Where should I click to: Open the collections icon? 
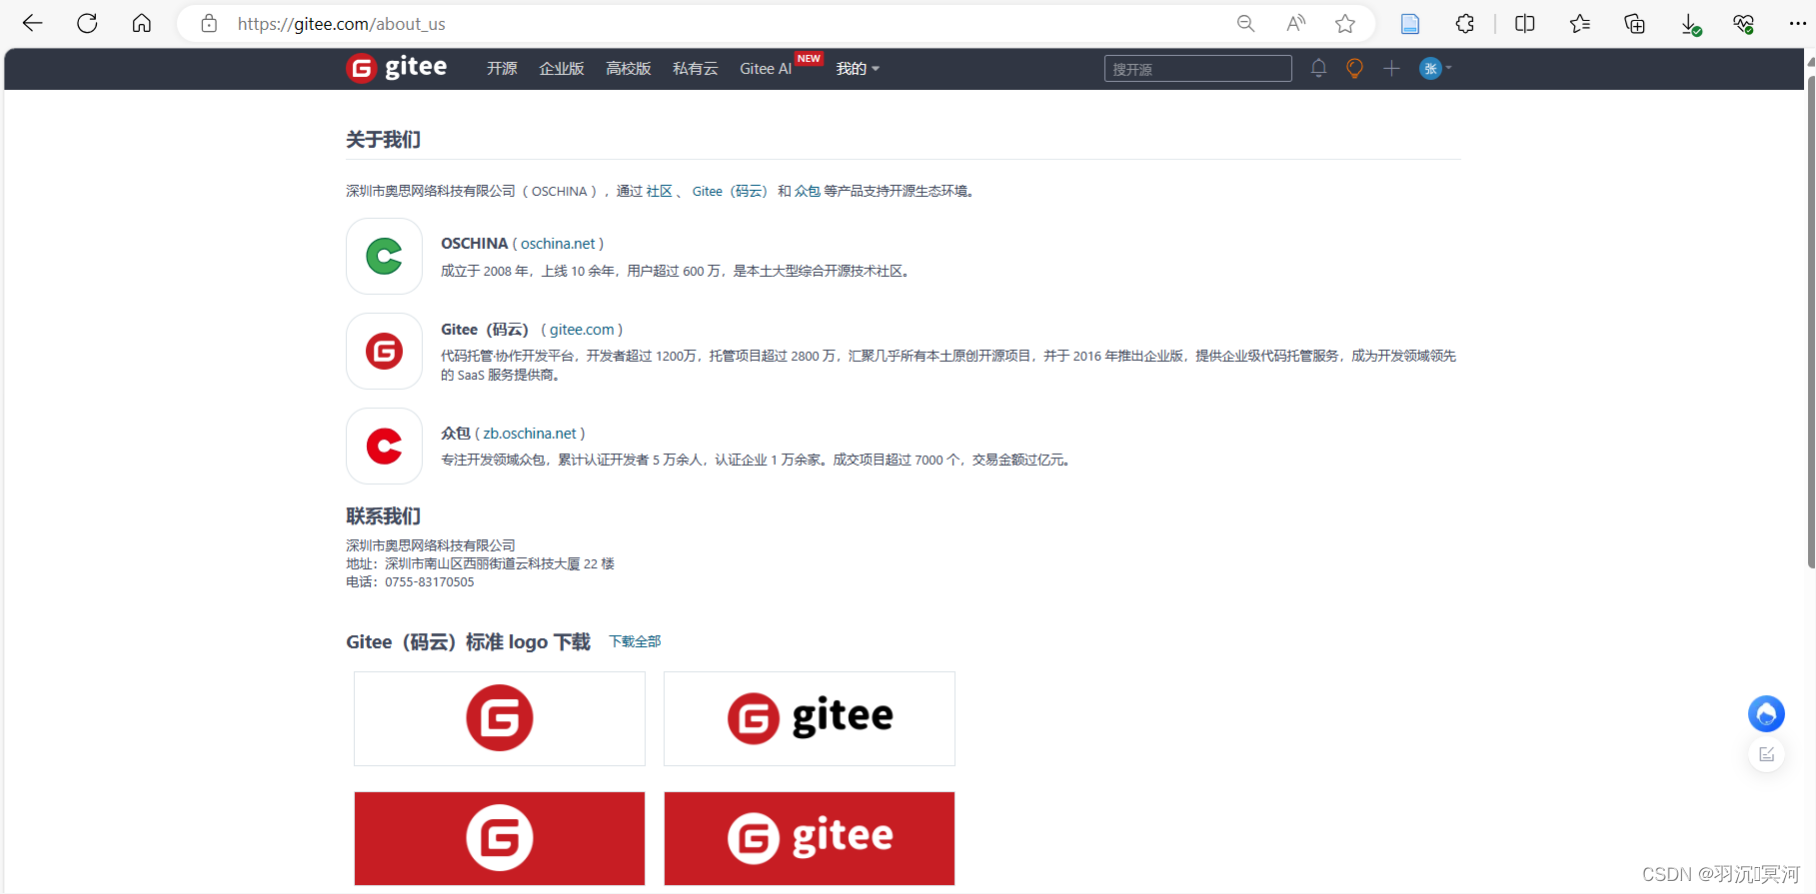(1634, 23)
